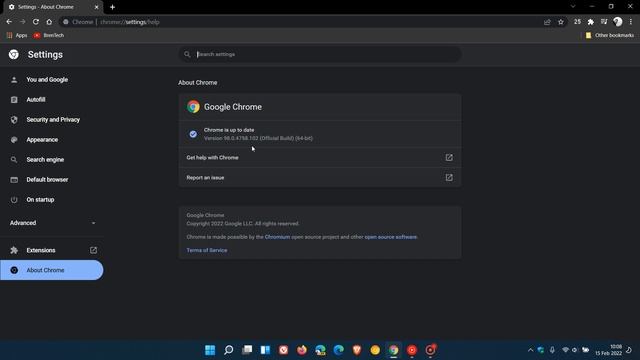This screenshot has width=640, height=360.
Task: Click external-link icon for Get help
Action: tap(449, 158)
